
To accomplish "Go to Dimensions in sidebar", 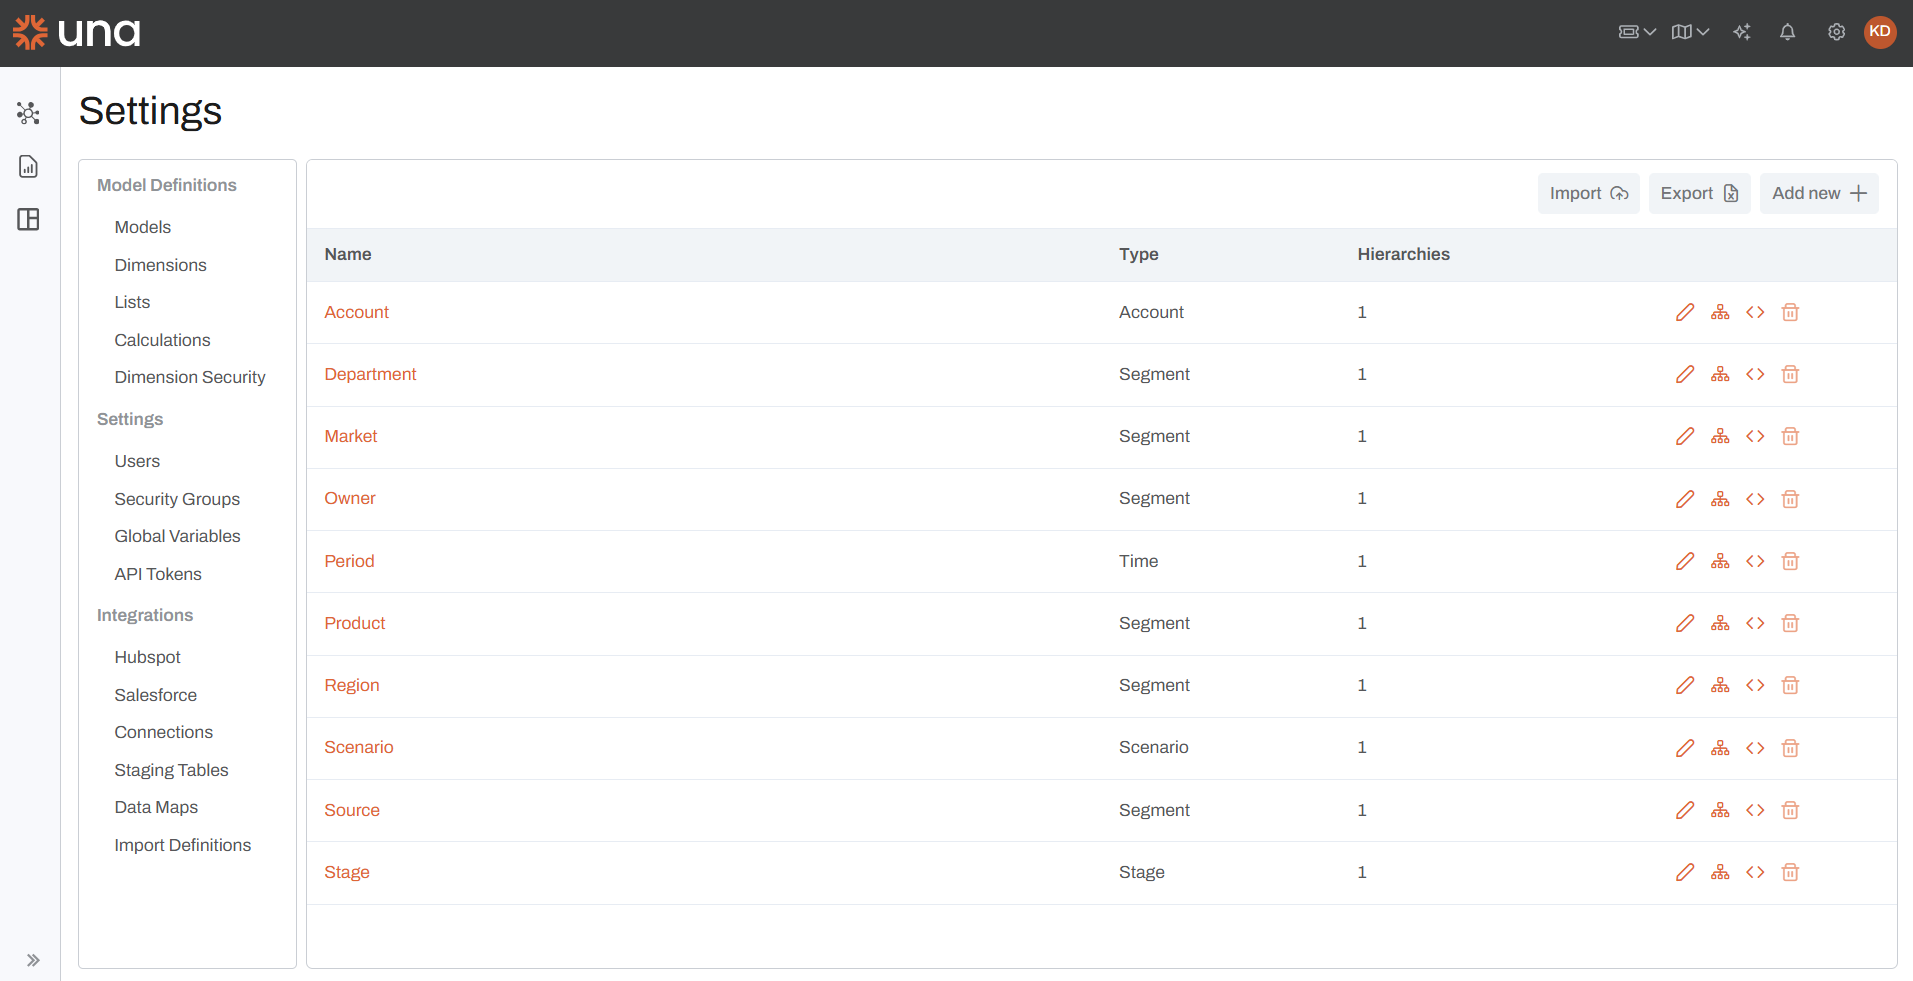I will pyautogui.click(x=160, y=265).
